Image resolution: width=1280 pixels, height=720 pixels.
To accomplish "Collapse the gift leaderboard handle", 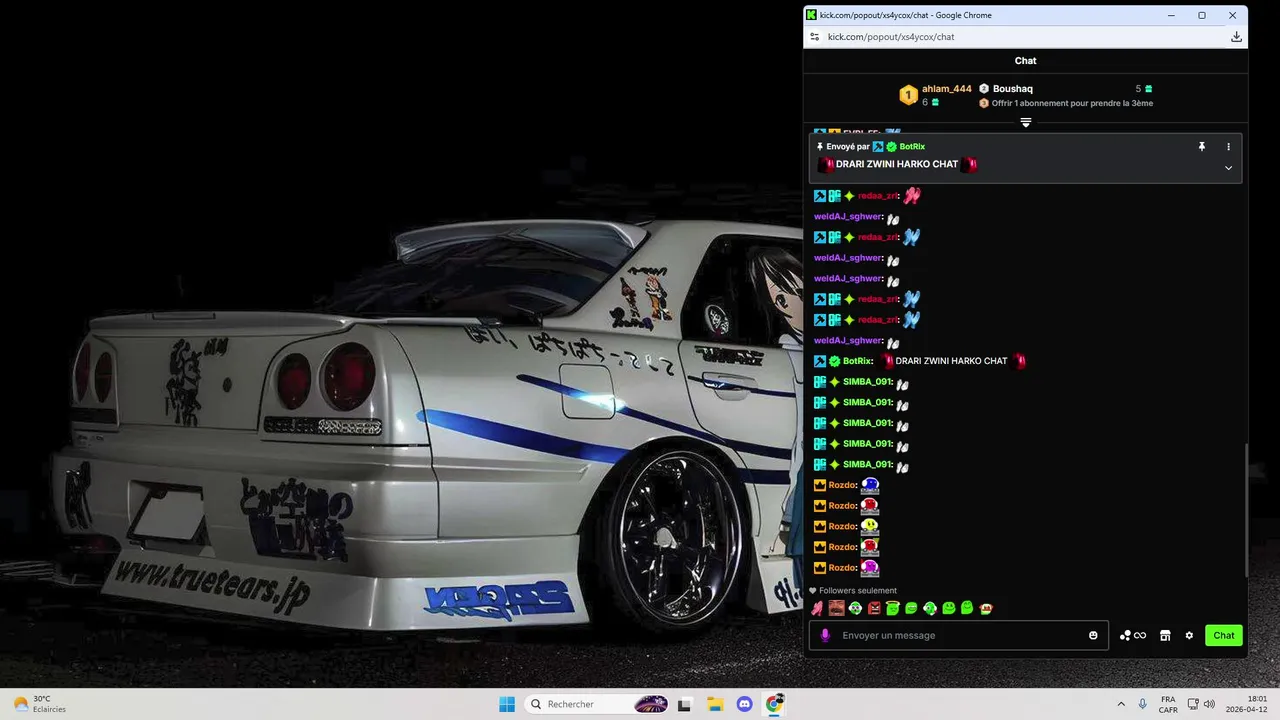I will click(1025, 122).
